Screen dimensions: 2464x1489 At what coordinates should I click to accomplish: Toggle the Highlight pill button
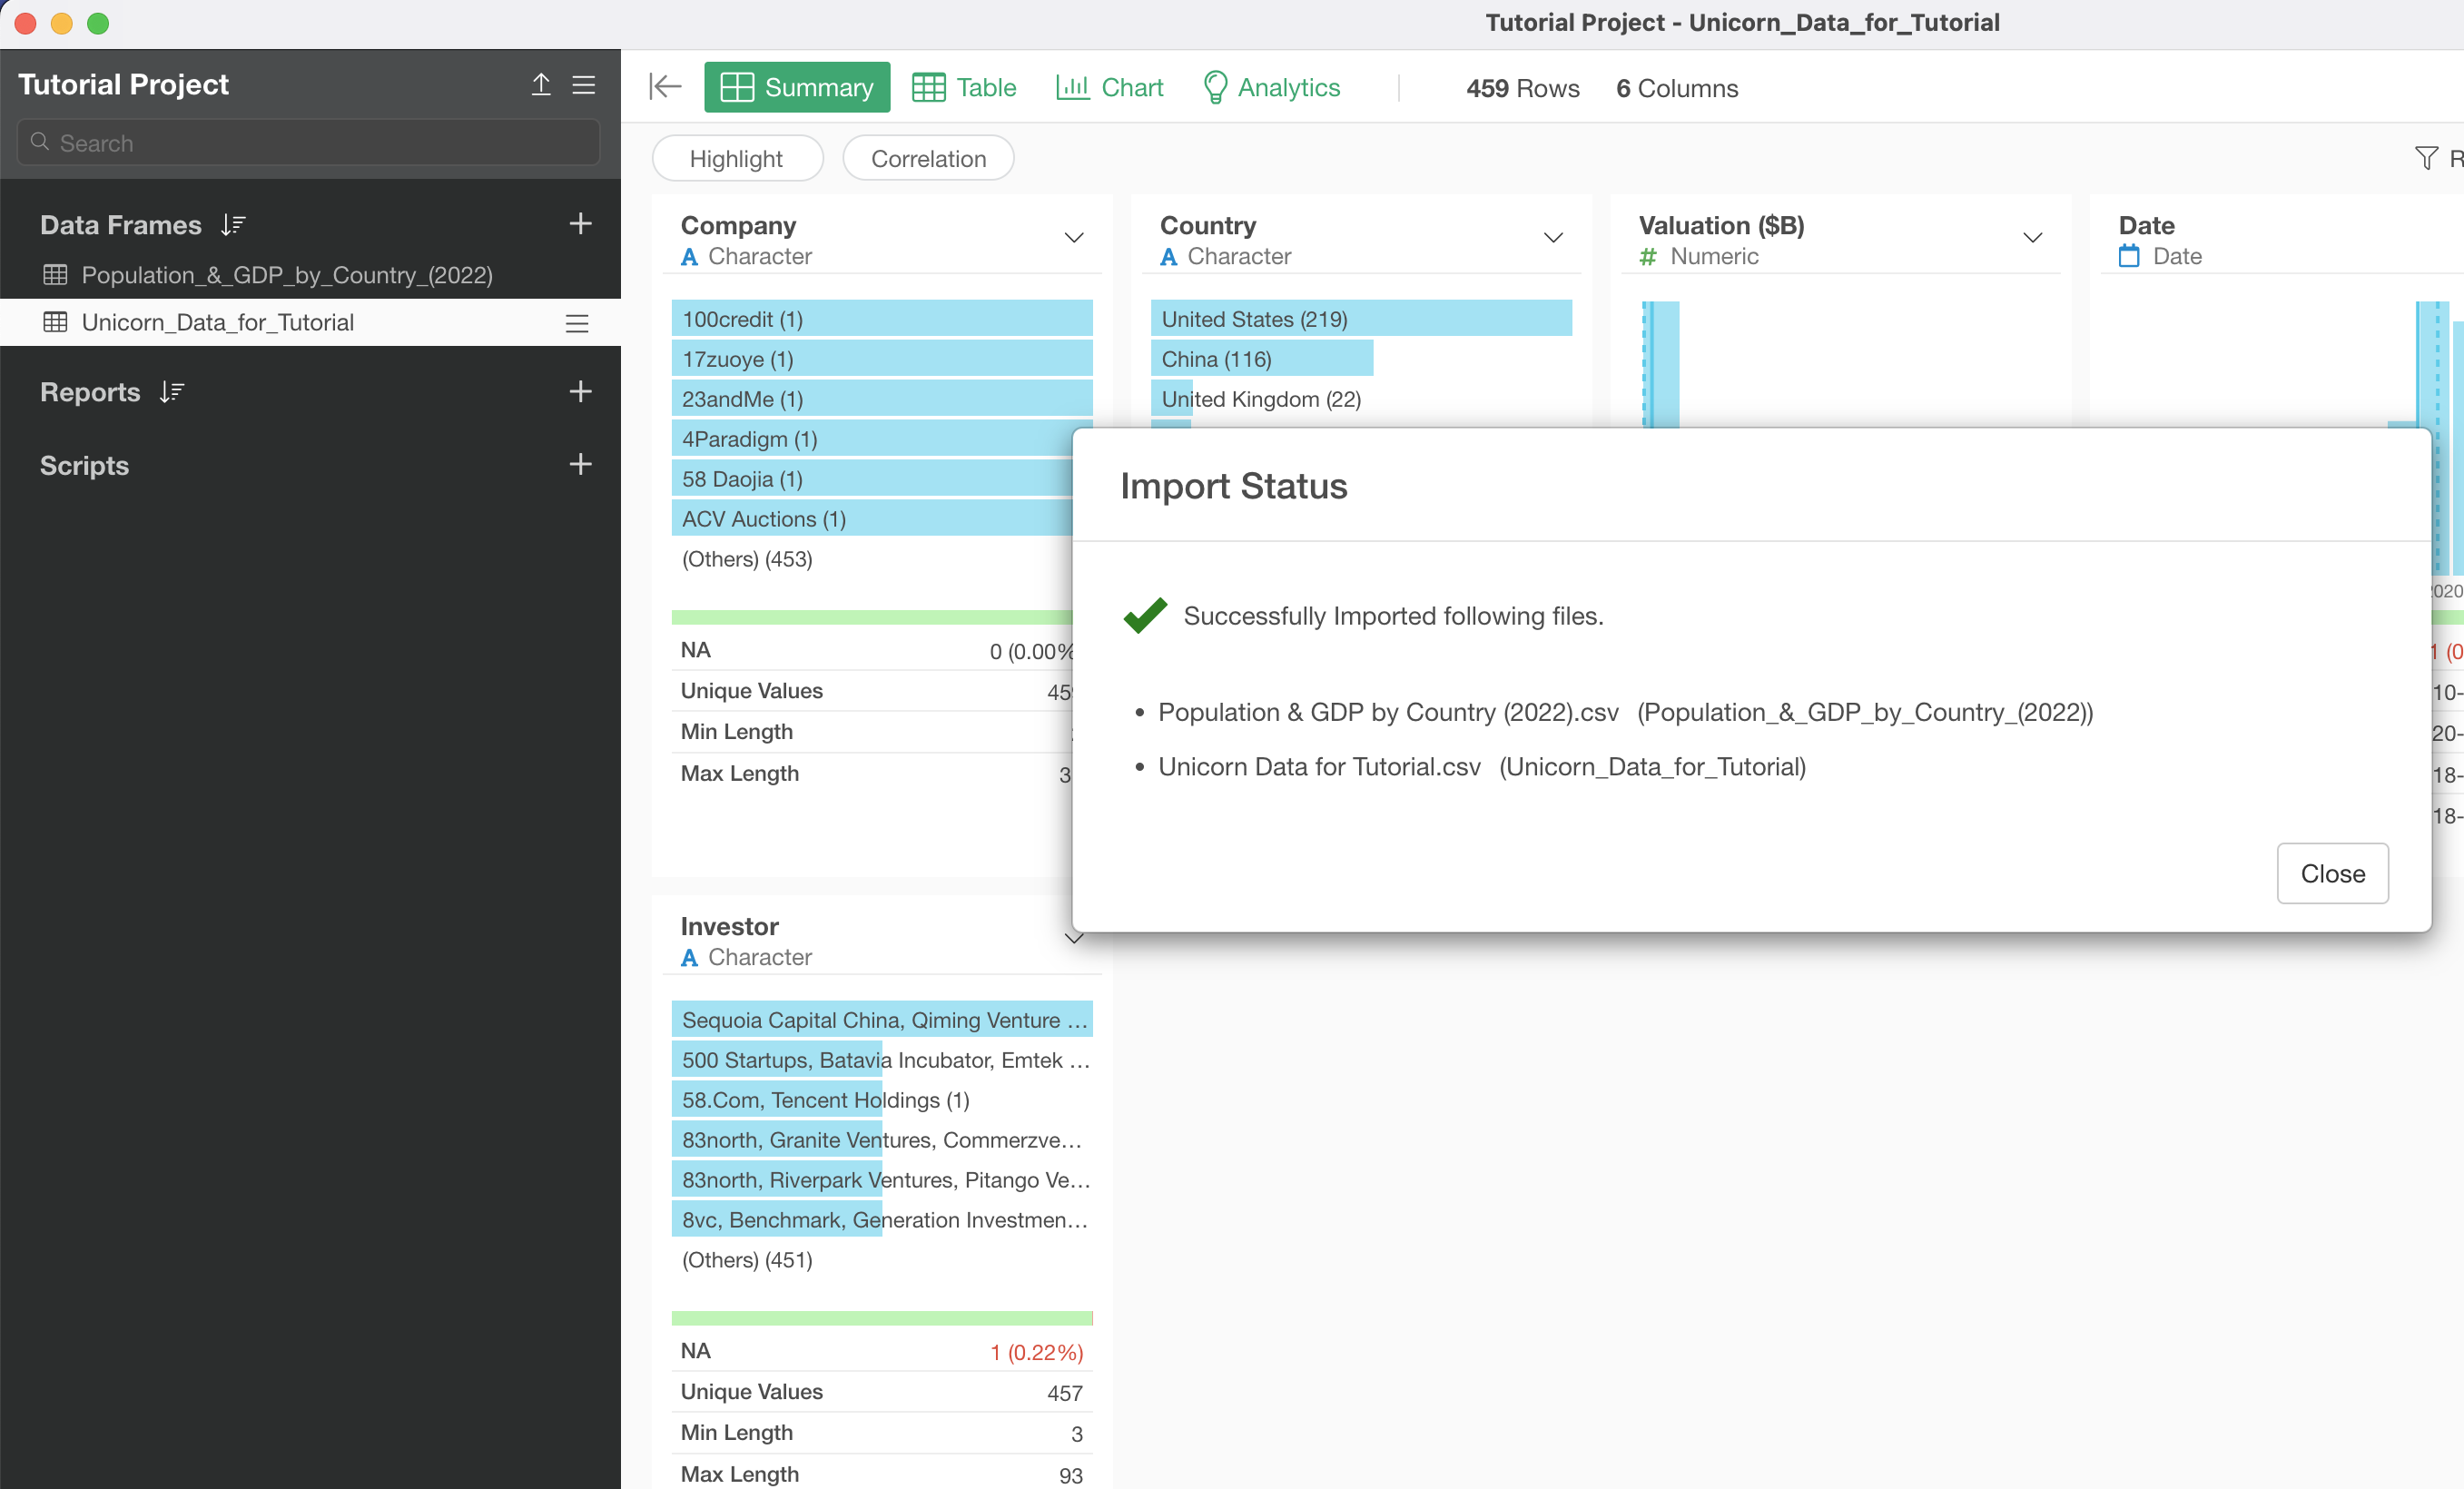(736, 158)
